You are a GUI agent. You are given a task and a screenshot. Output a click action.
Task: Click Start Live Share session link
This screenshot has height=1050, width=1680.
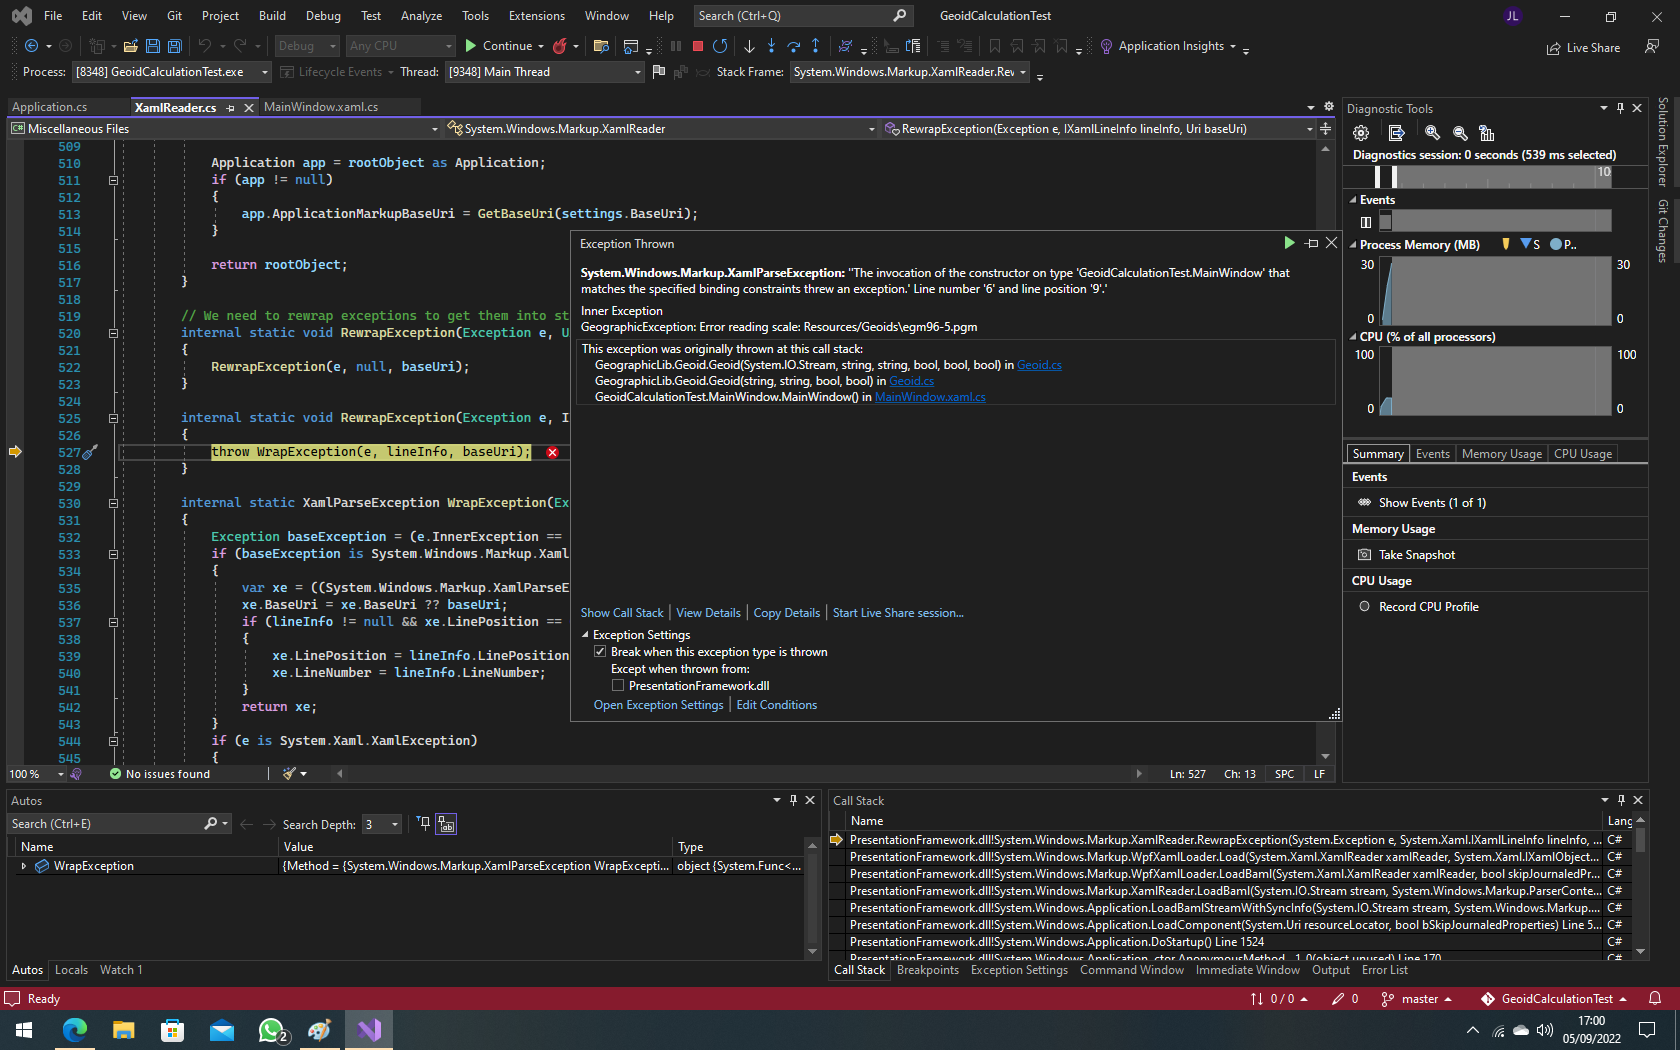[898, 613]
